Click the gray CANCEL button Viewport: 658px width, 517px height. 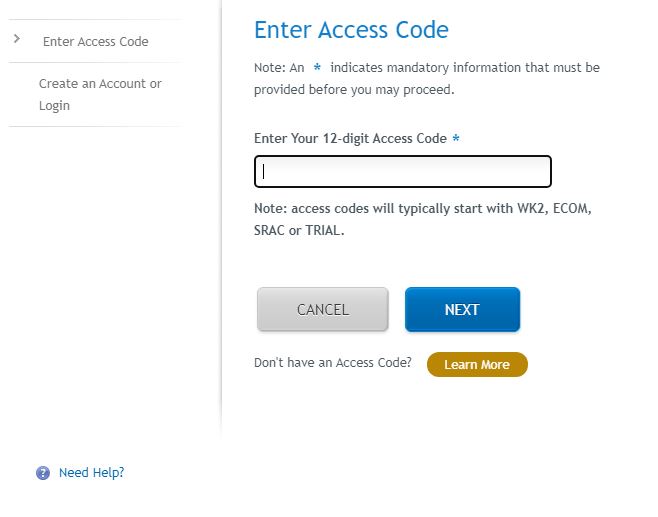(x=323, y=309)
